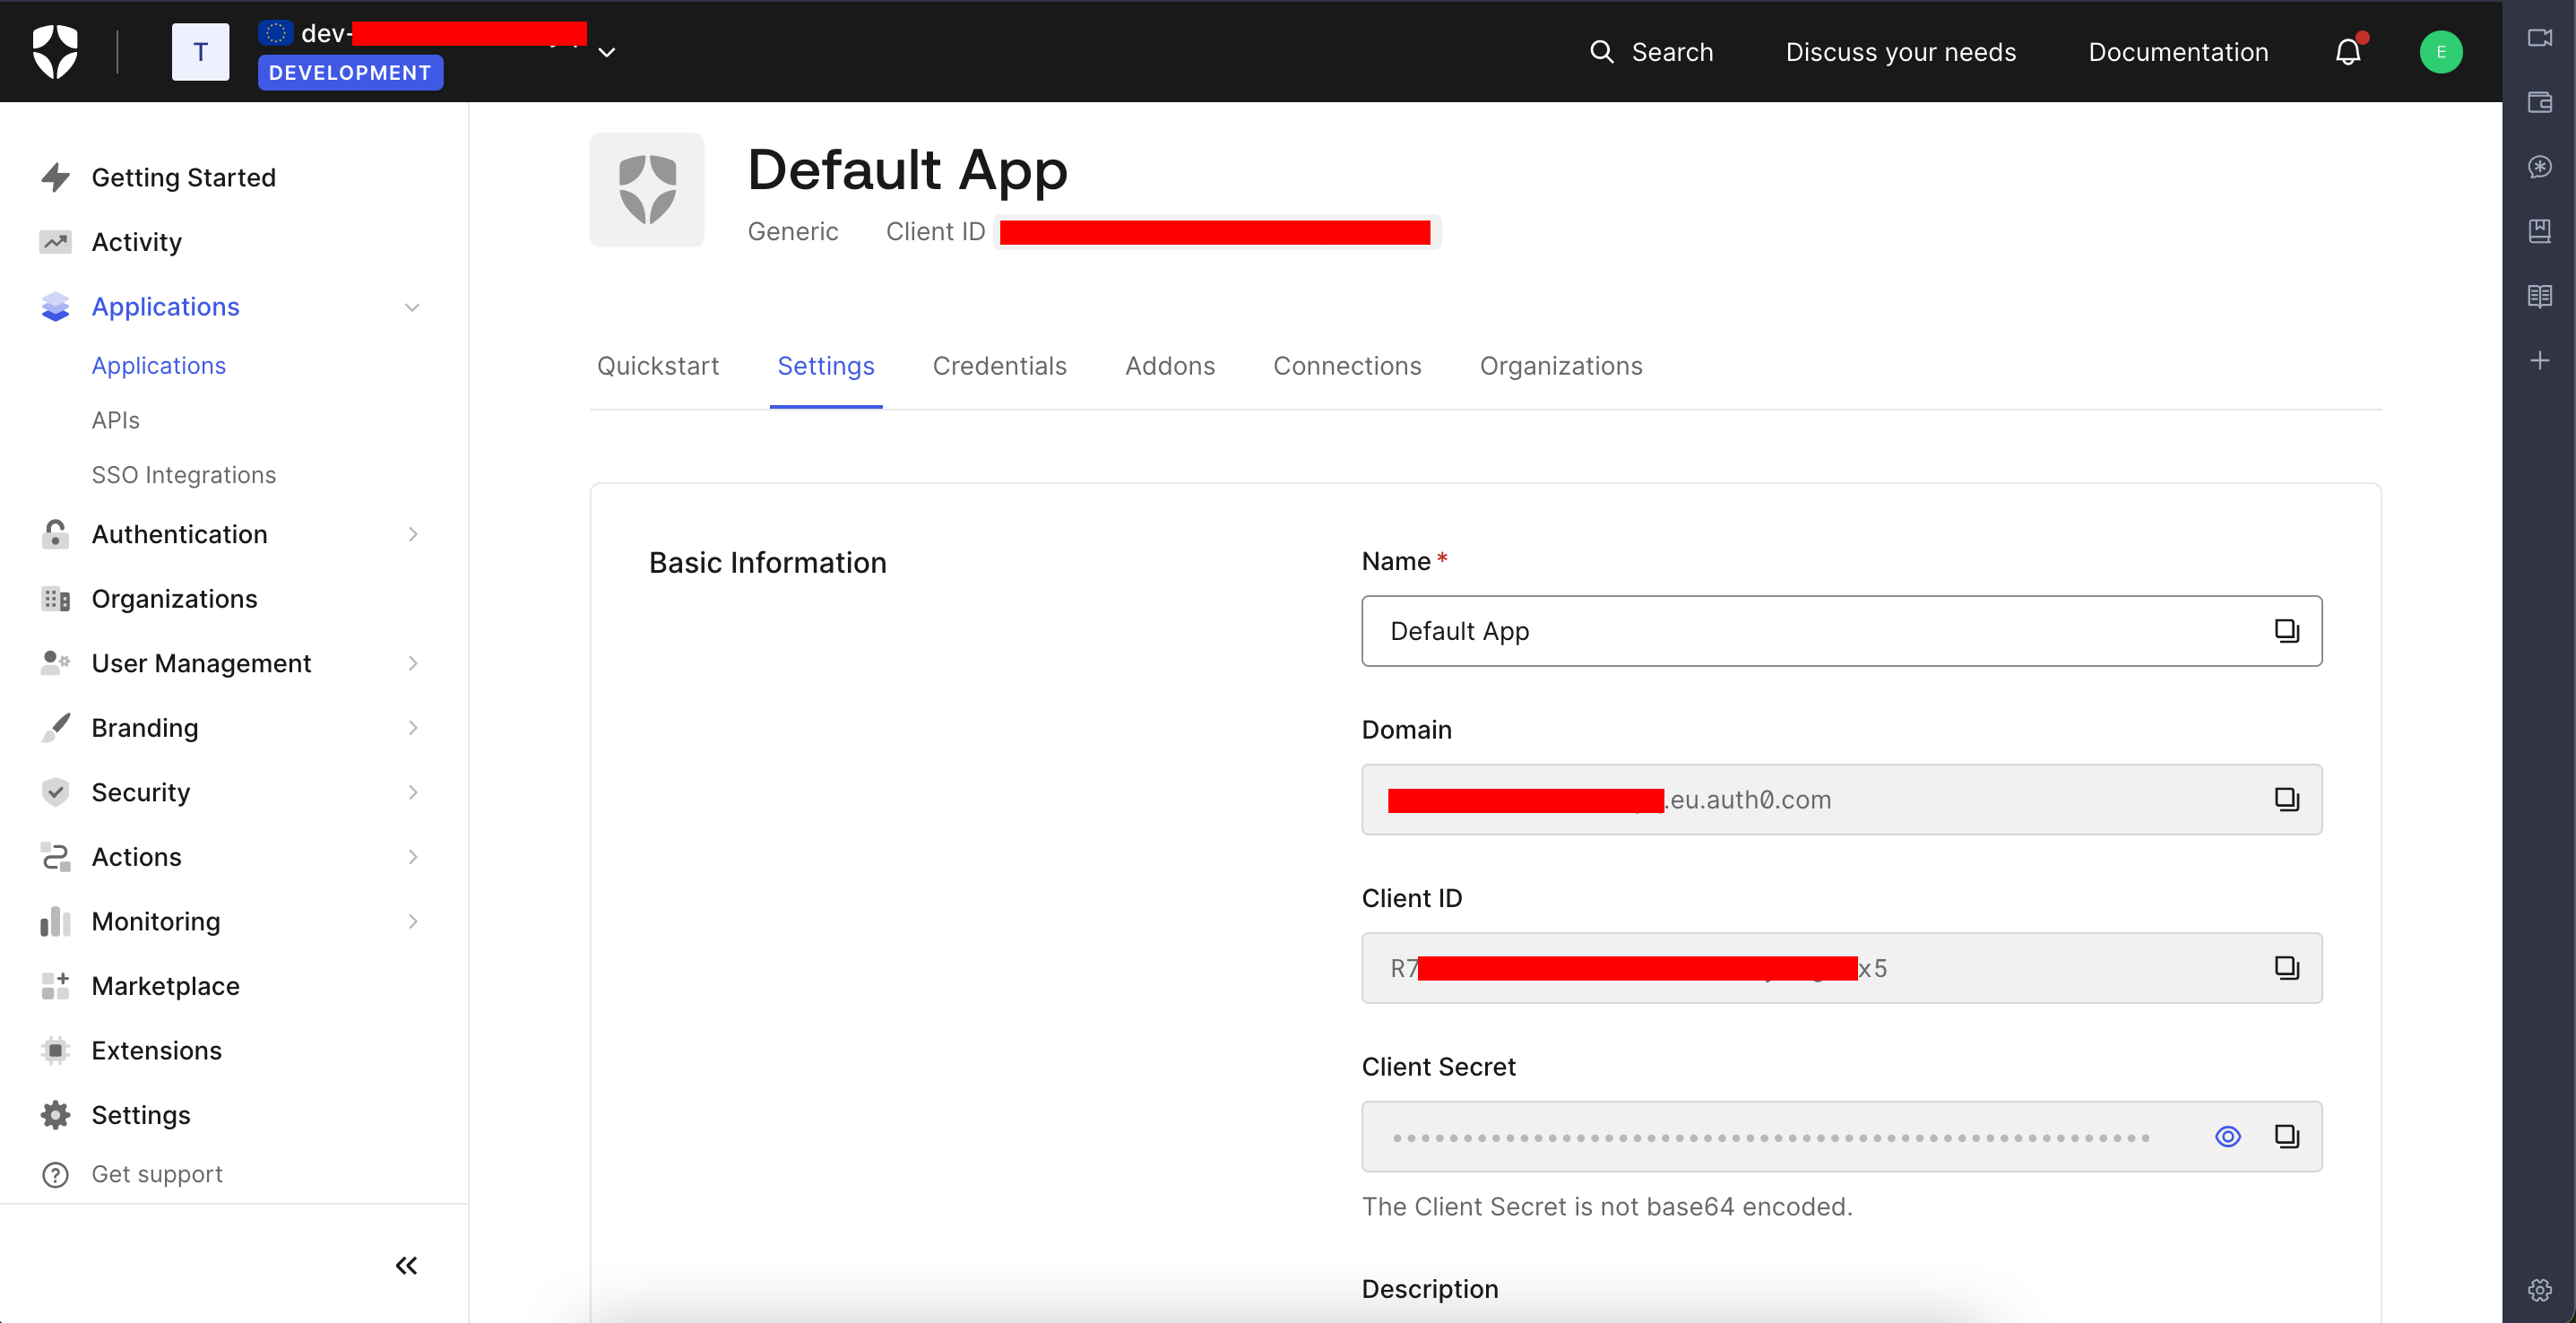Switch to the Credentials tab

pyautogui.click(x=999, y=366)
